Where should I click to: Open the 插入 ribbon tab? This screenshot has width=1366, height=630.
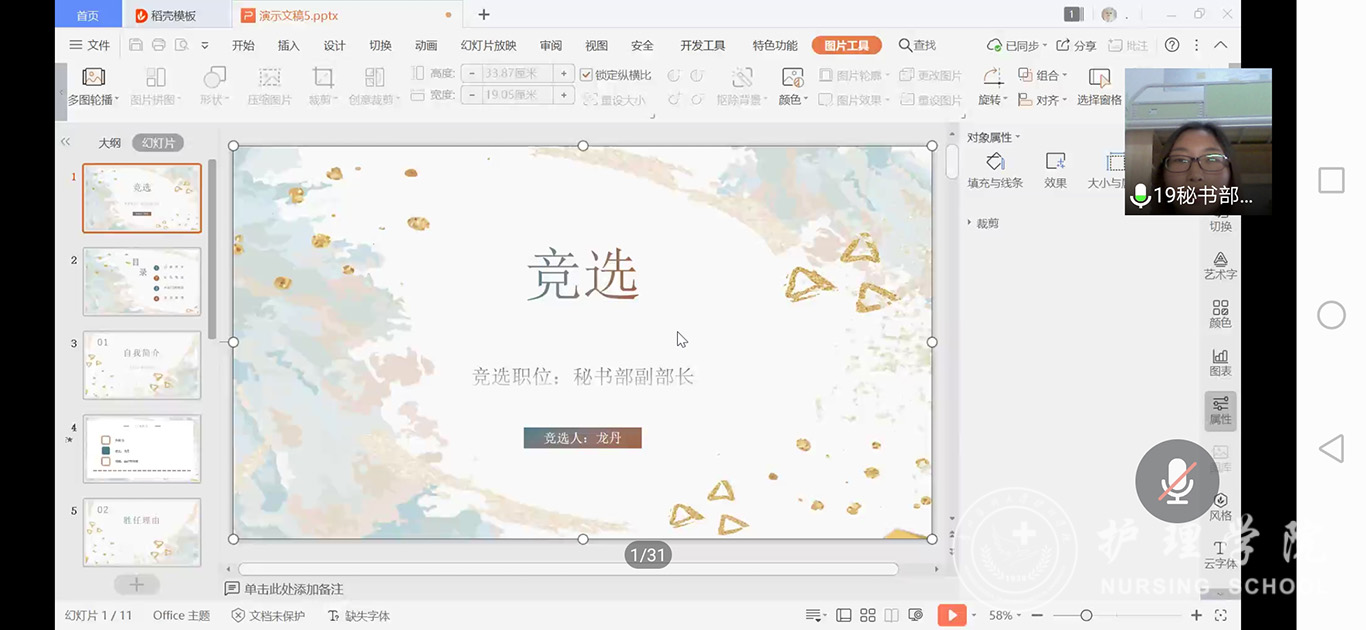pos(288,45)
